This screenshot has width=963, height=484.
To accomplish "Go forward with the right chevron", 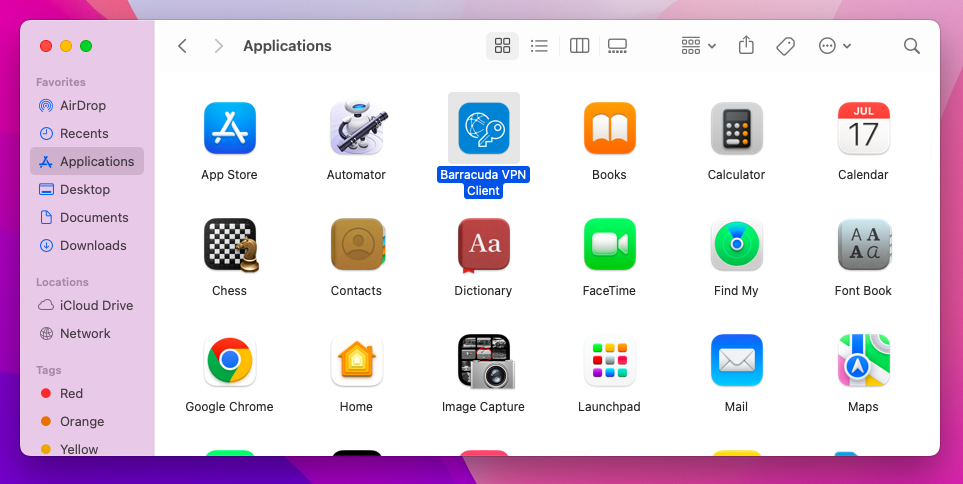I will click(x=218, y=46).
